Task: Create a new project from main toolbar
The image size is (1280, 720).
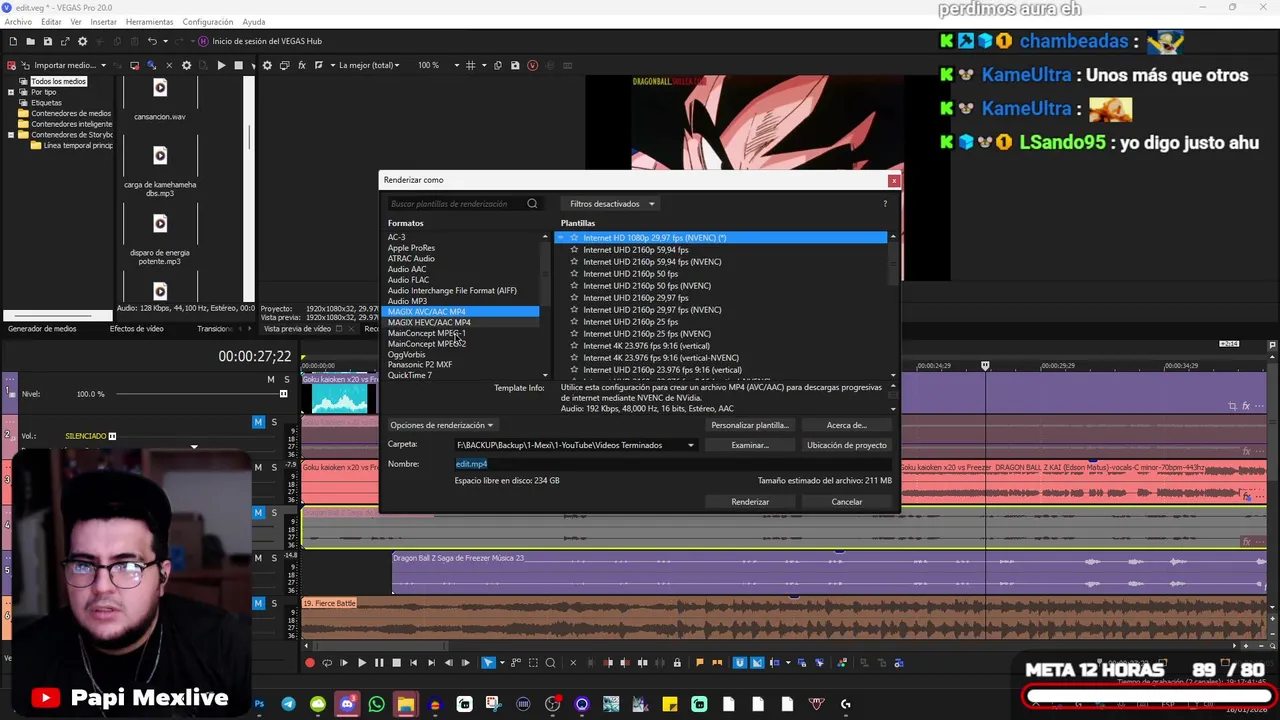Action: coord(13,41)
